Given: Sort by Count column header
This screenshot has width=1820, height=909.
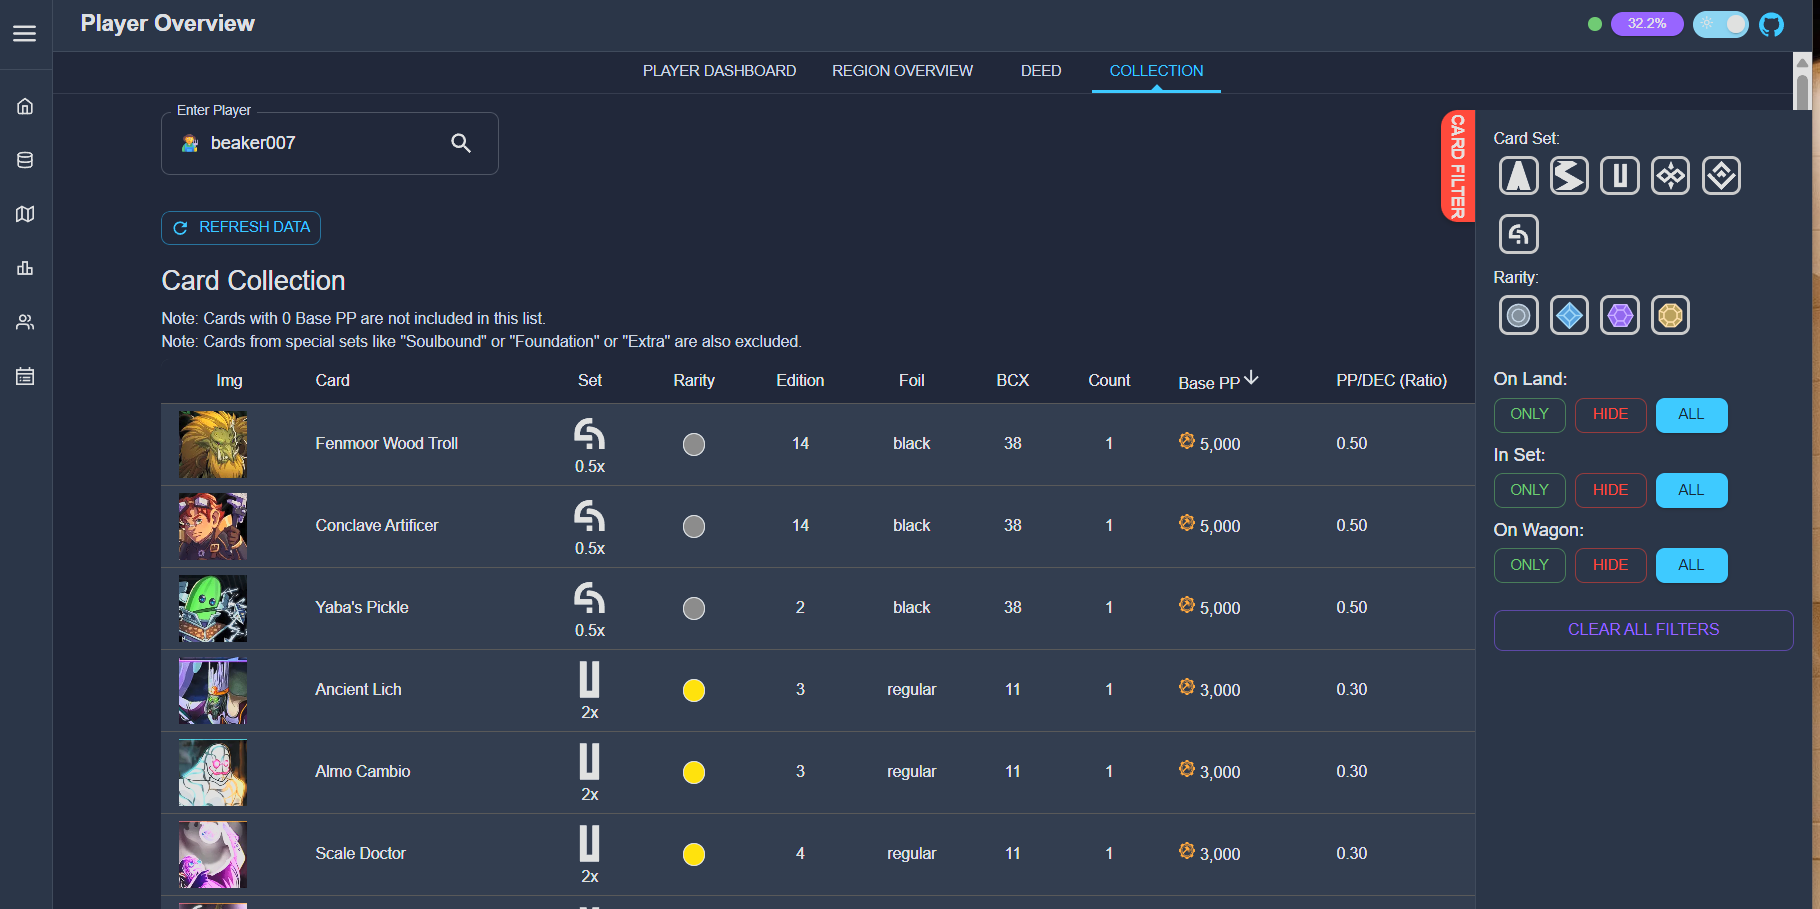Looking at the screenshot, I should [x=1109, y=381].
